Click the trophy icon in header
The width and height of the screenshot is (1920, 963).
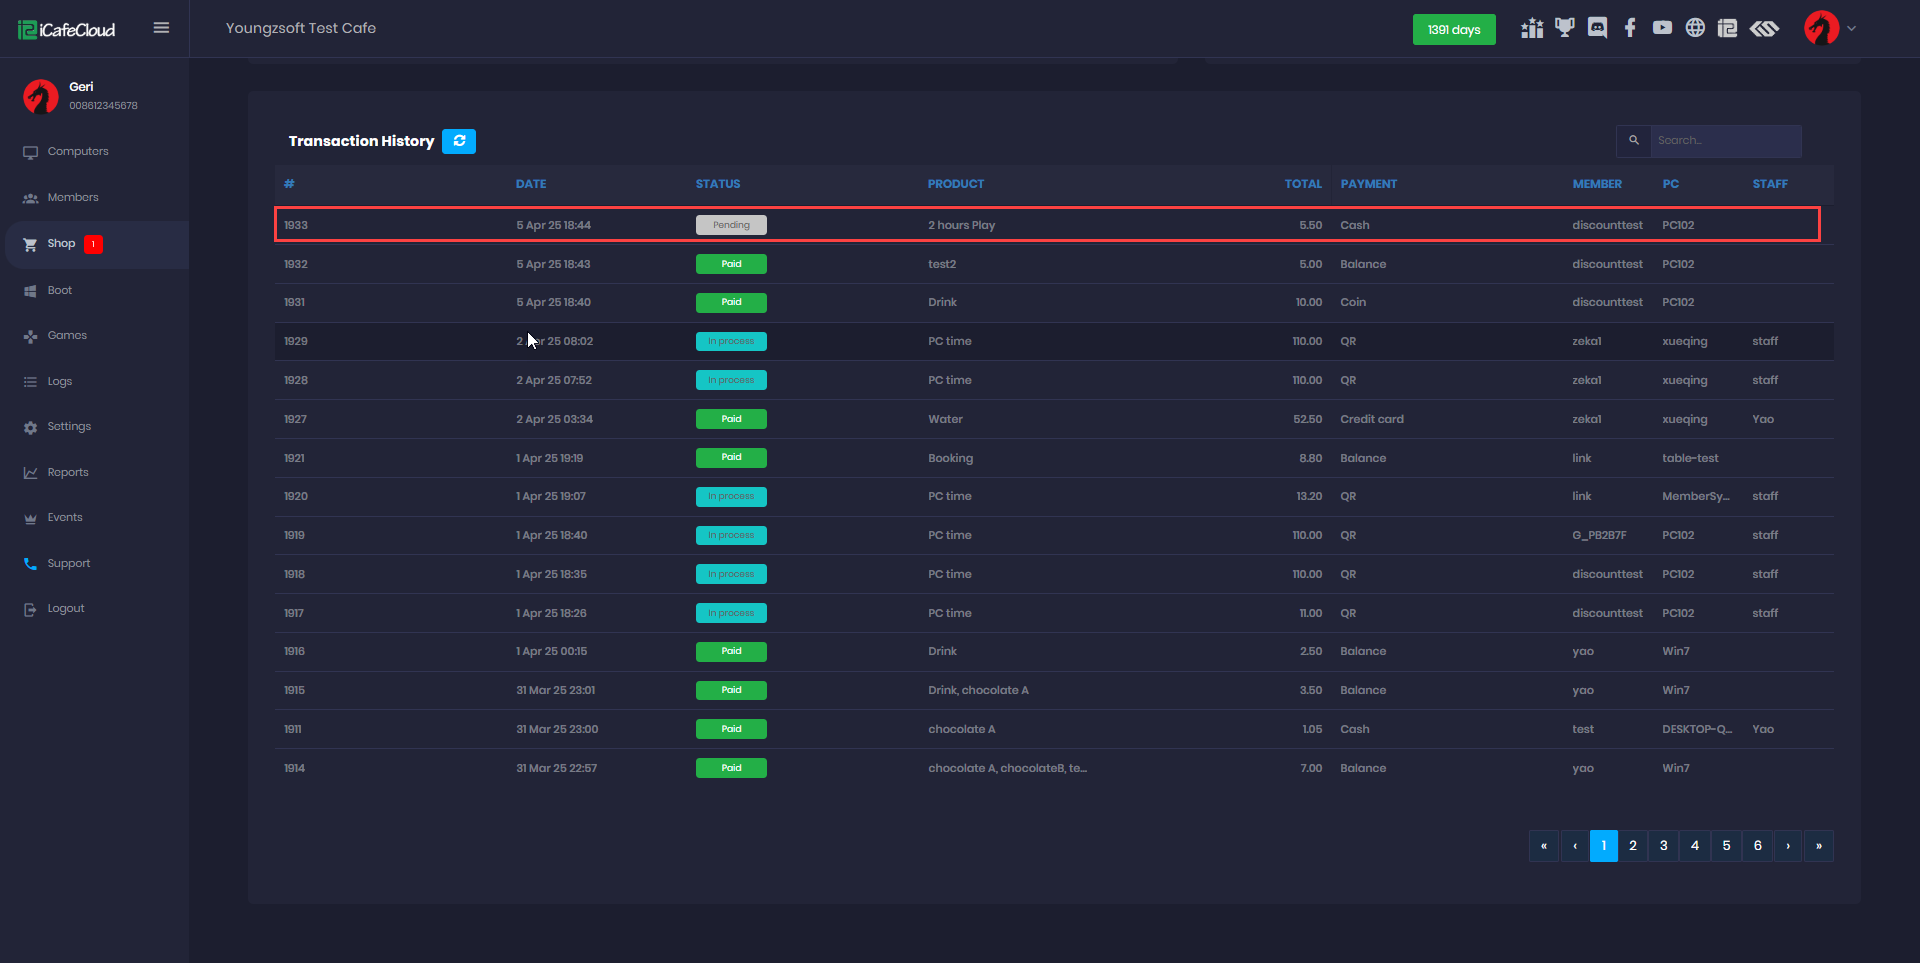(x=1565, y=28)
